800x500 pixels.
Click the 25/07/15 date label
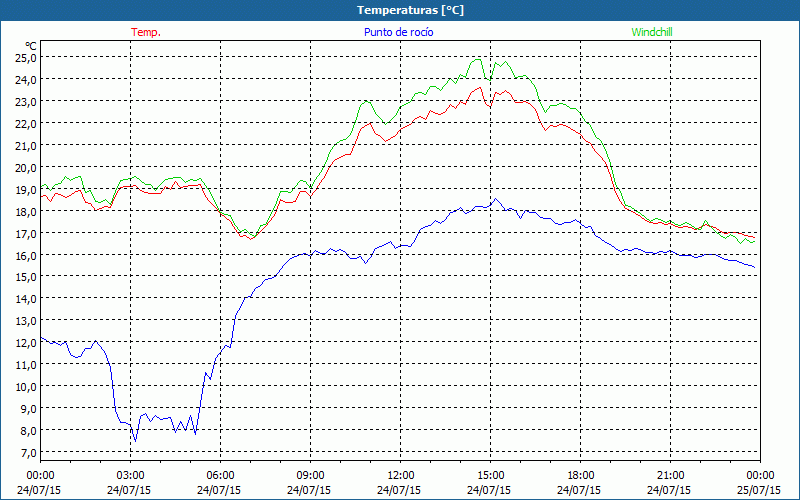(759, 490)
